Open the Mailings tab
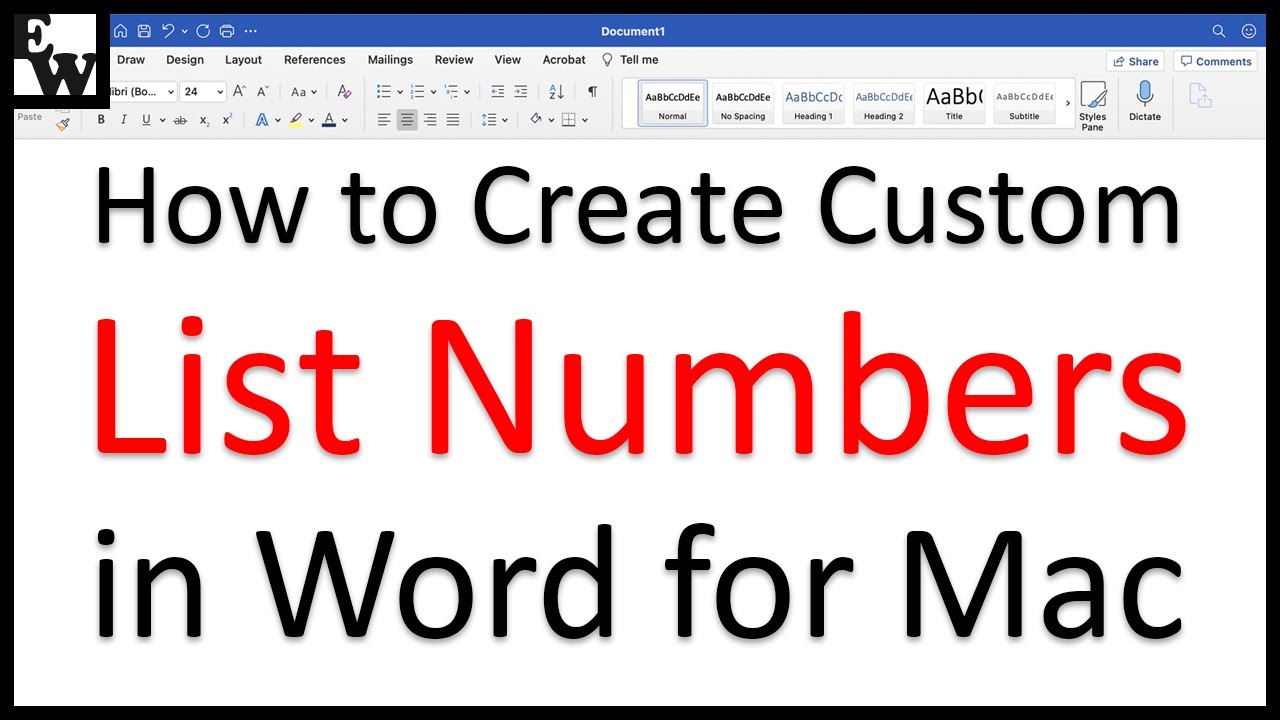Screen dimensions: 1280x720 (x=390, y=60)
